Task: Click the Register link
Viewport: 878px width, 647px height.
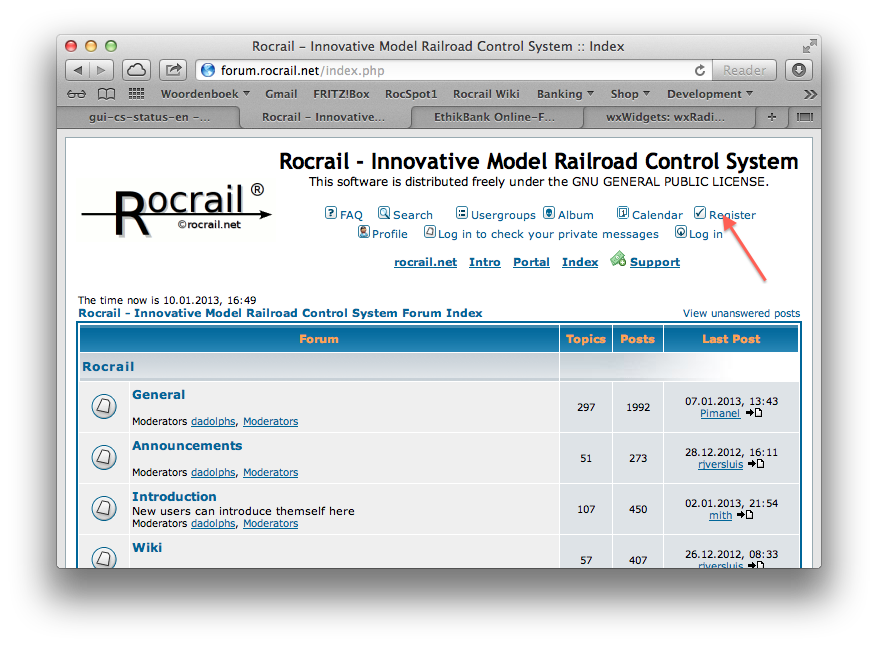Action: (732, 215)
